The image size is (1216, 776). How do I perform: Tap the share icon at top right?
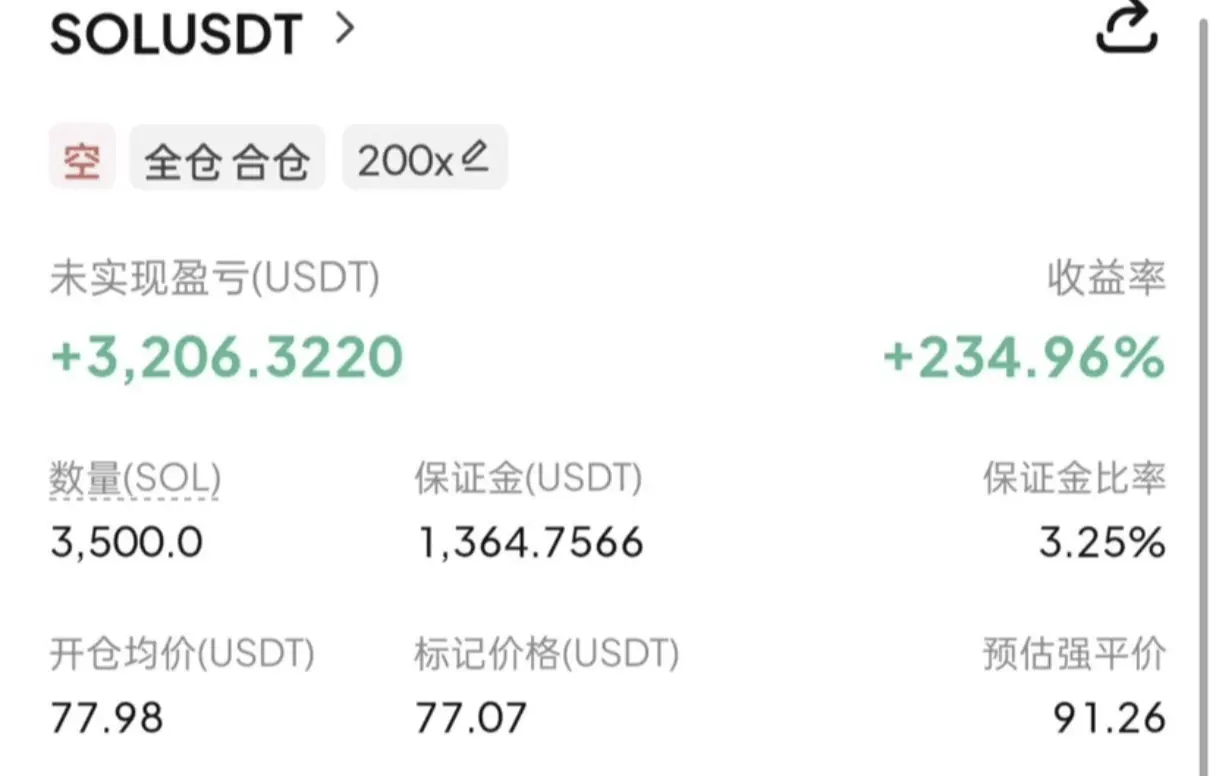click(1127, 28)
